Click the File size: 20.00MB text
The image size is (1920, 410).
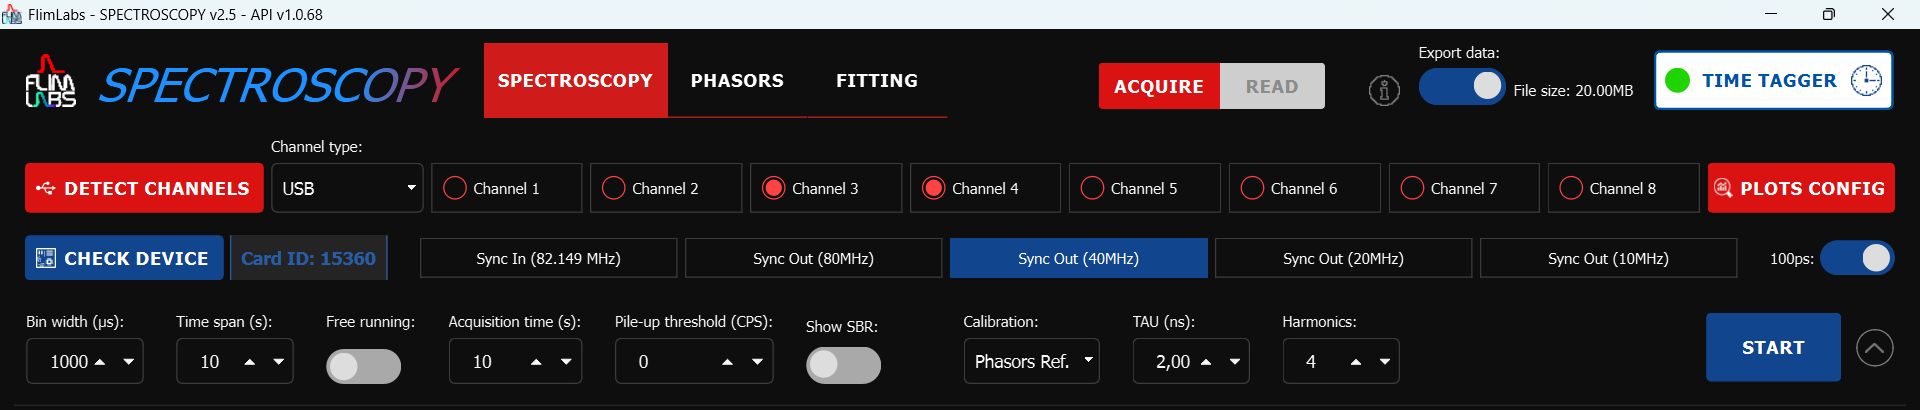point(1573,90)
